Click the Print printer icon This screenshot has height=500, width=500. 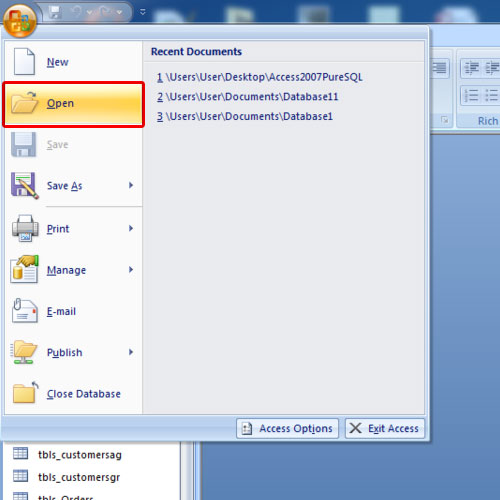tap(25, 229)
